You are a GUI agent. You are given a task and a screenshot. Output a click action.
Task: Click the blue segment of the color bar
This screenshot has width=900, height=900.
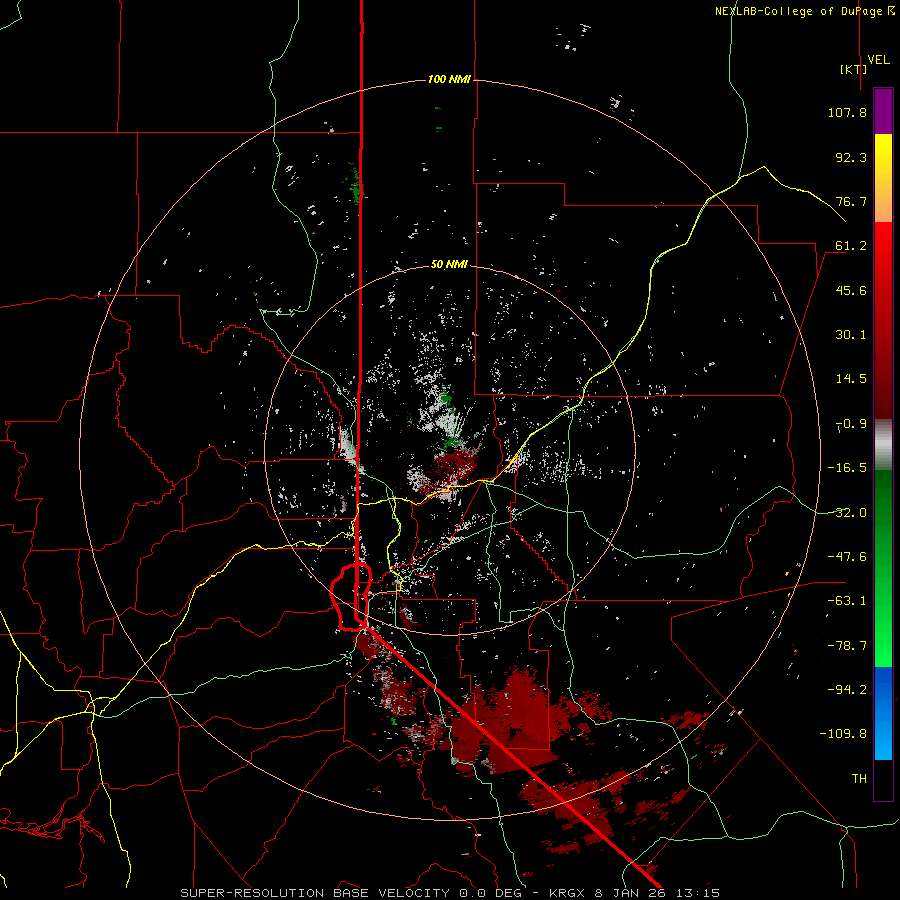pyautogui.click(x=883, y=713)
